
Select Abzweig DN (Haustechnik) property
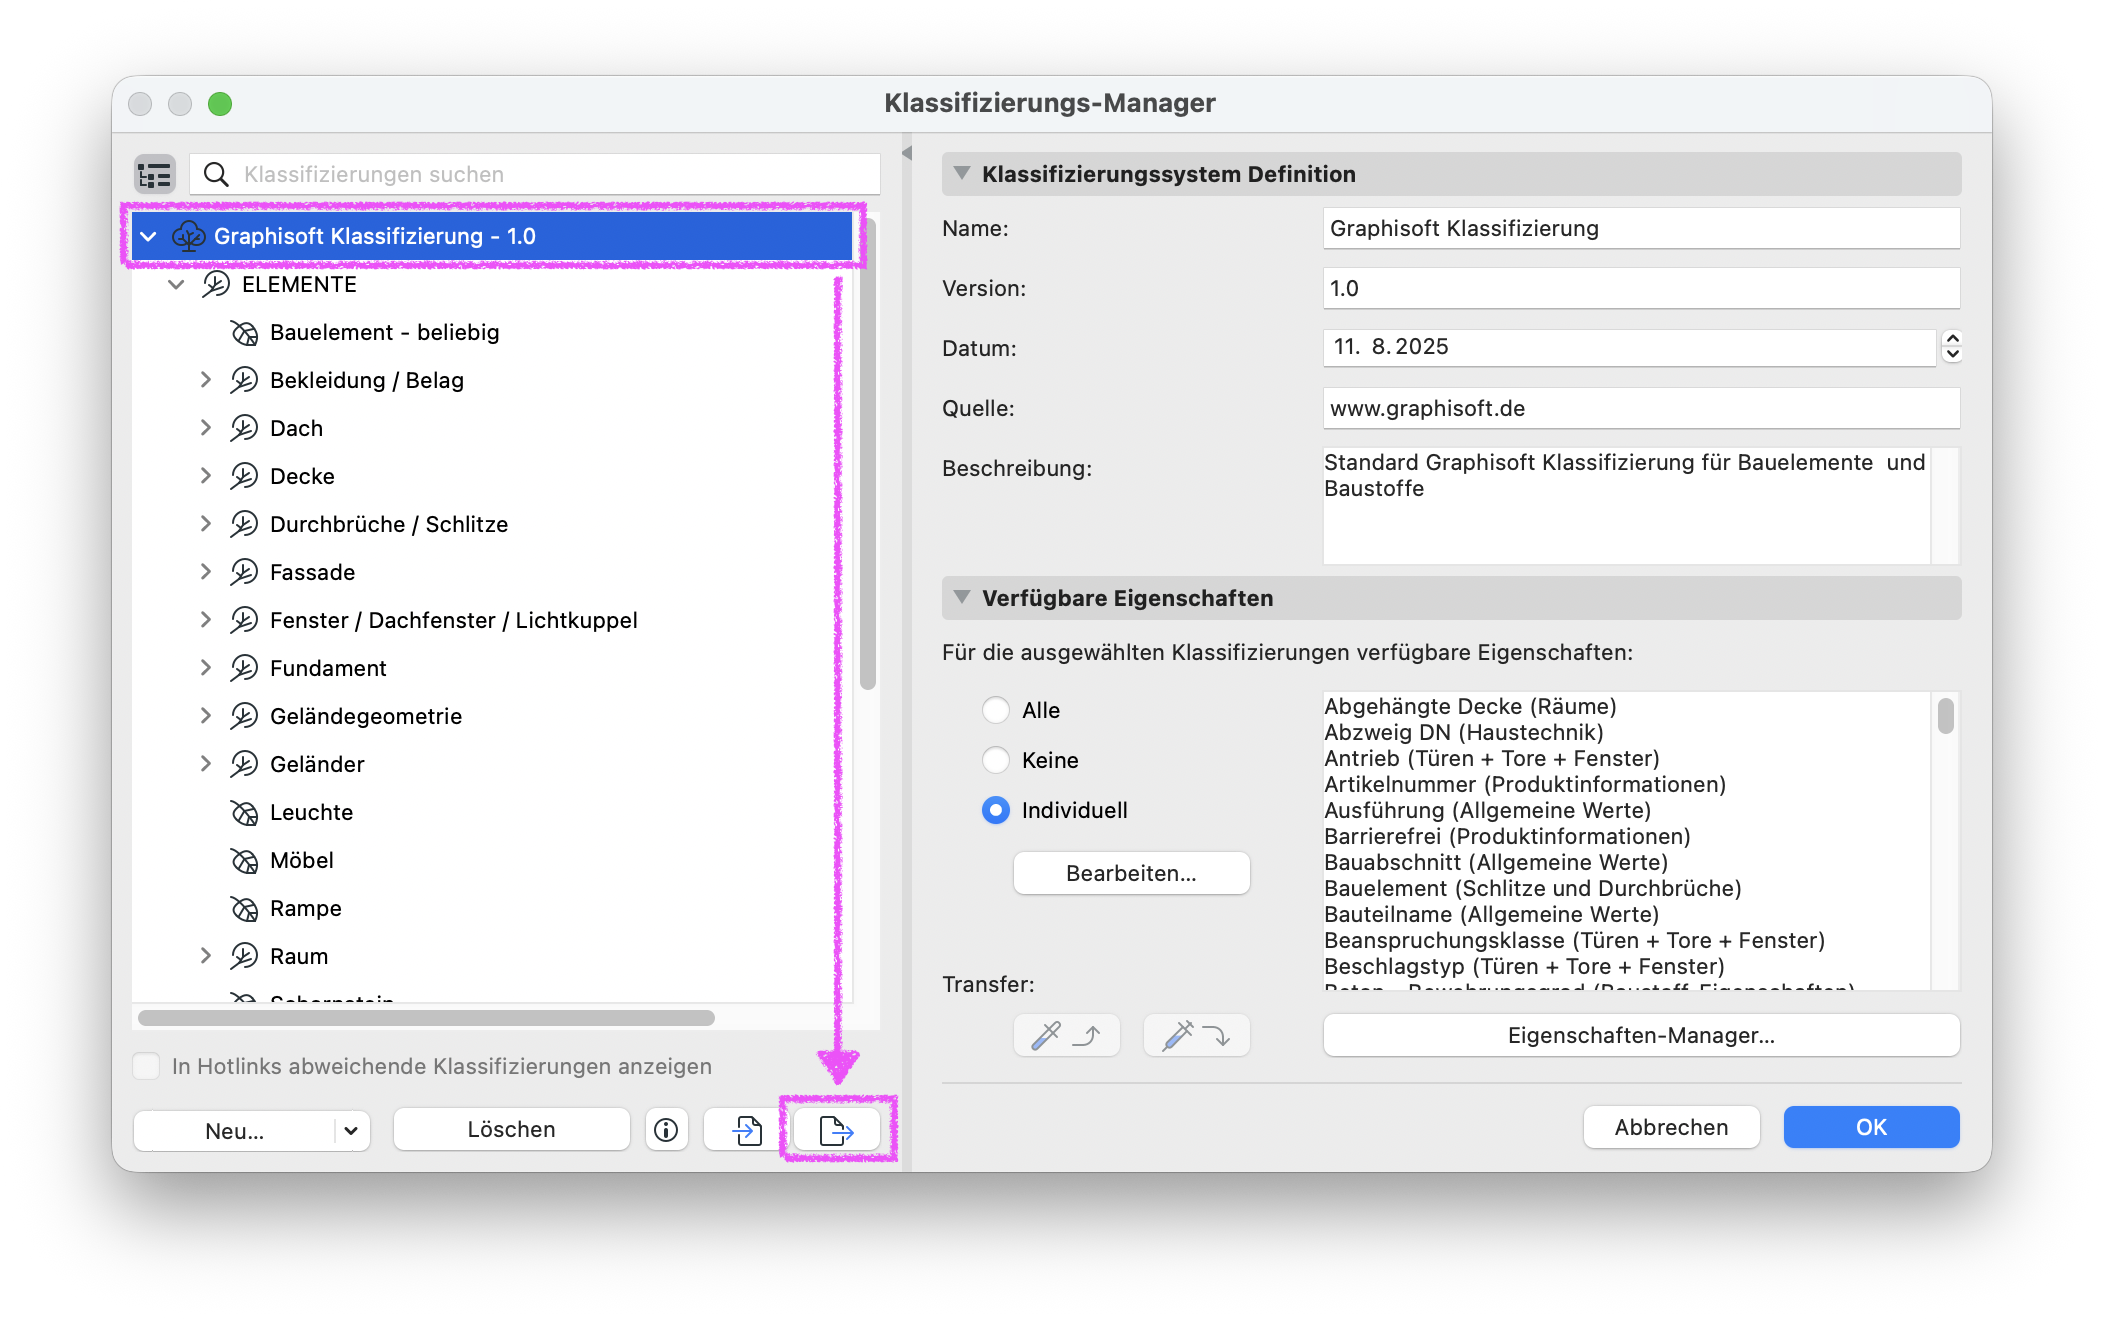(1464, 733)
